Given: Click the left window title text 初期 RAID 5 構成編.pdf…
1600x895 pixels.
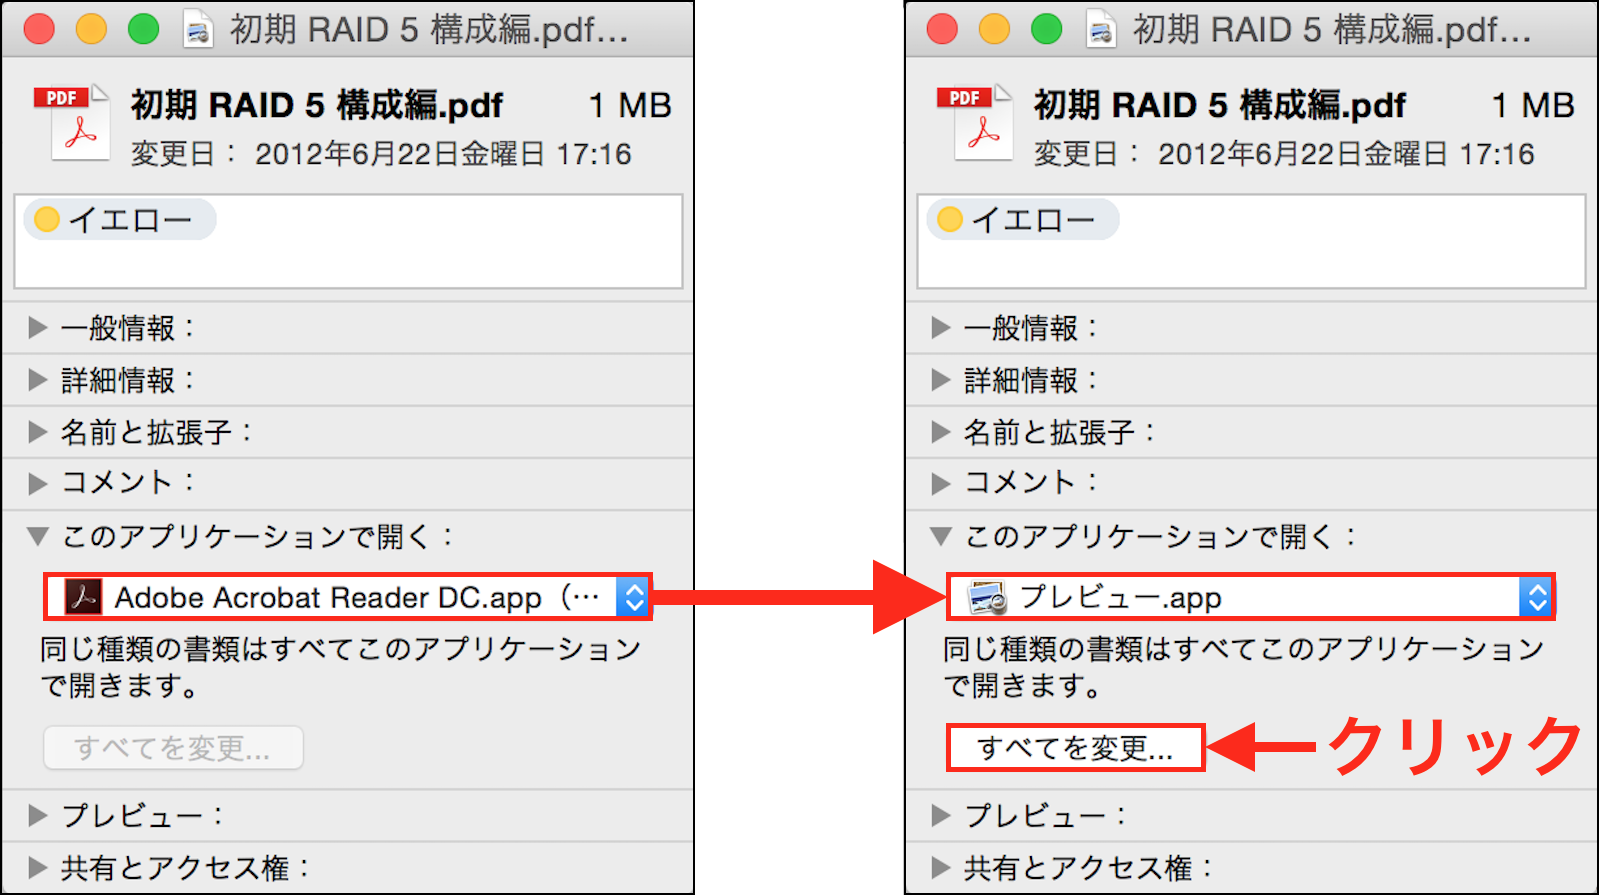Looking at the screenshot, I should pyautogui.click(x=429, y=30).
